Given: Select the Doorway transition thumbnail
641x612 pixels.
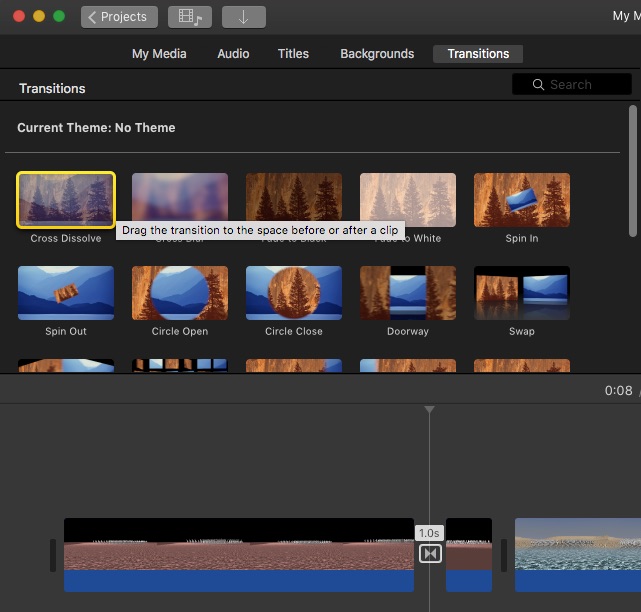Looking at the screenshot, I should coord(408,293).
